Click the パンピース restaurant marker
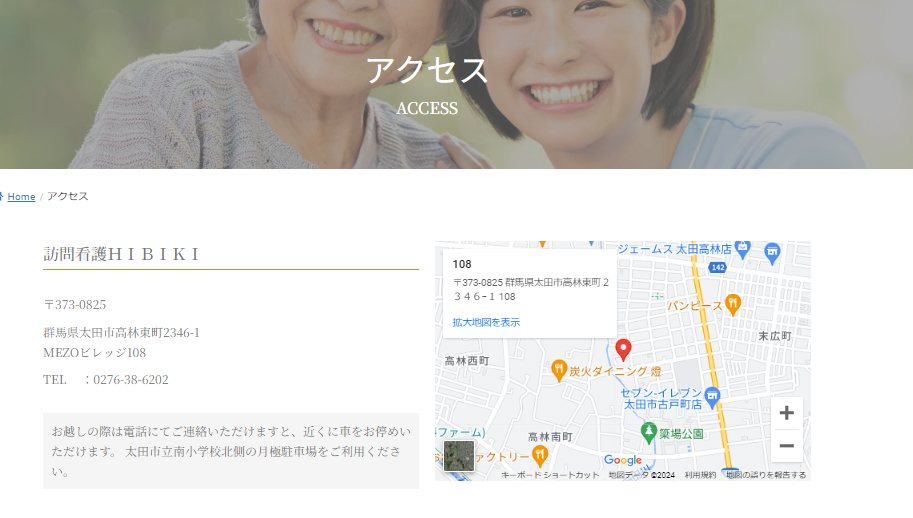913x518 pixels. 733,303
